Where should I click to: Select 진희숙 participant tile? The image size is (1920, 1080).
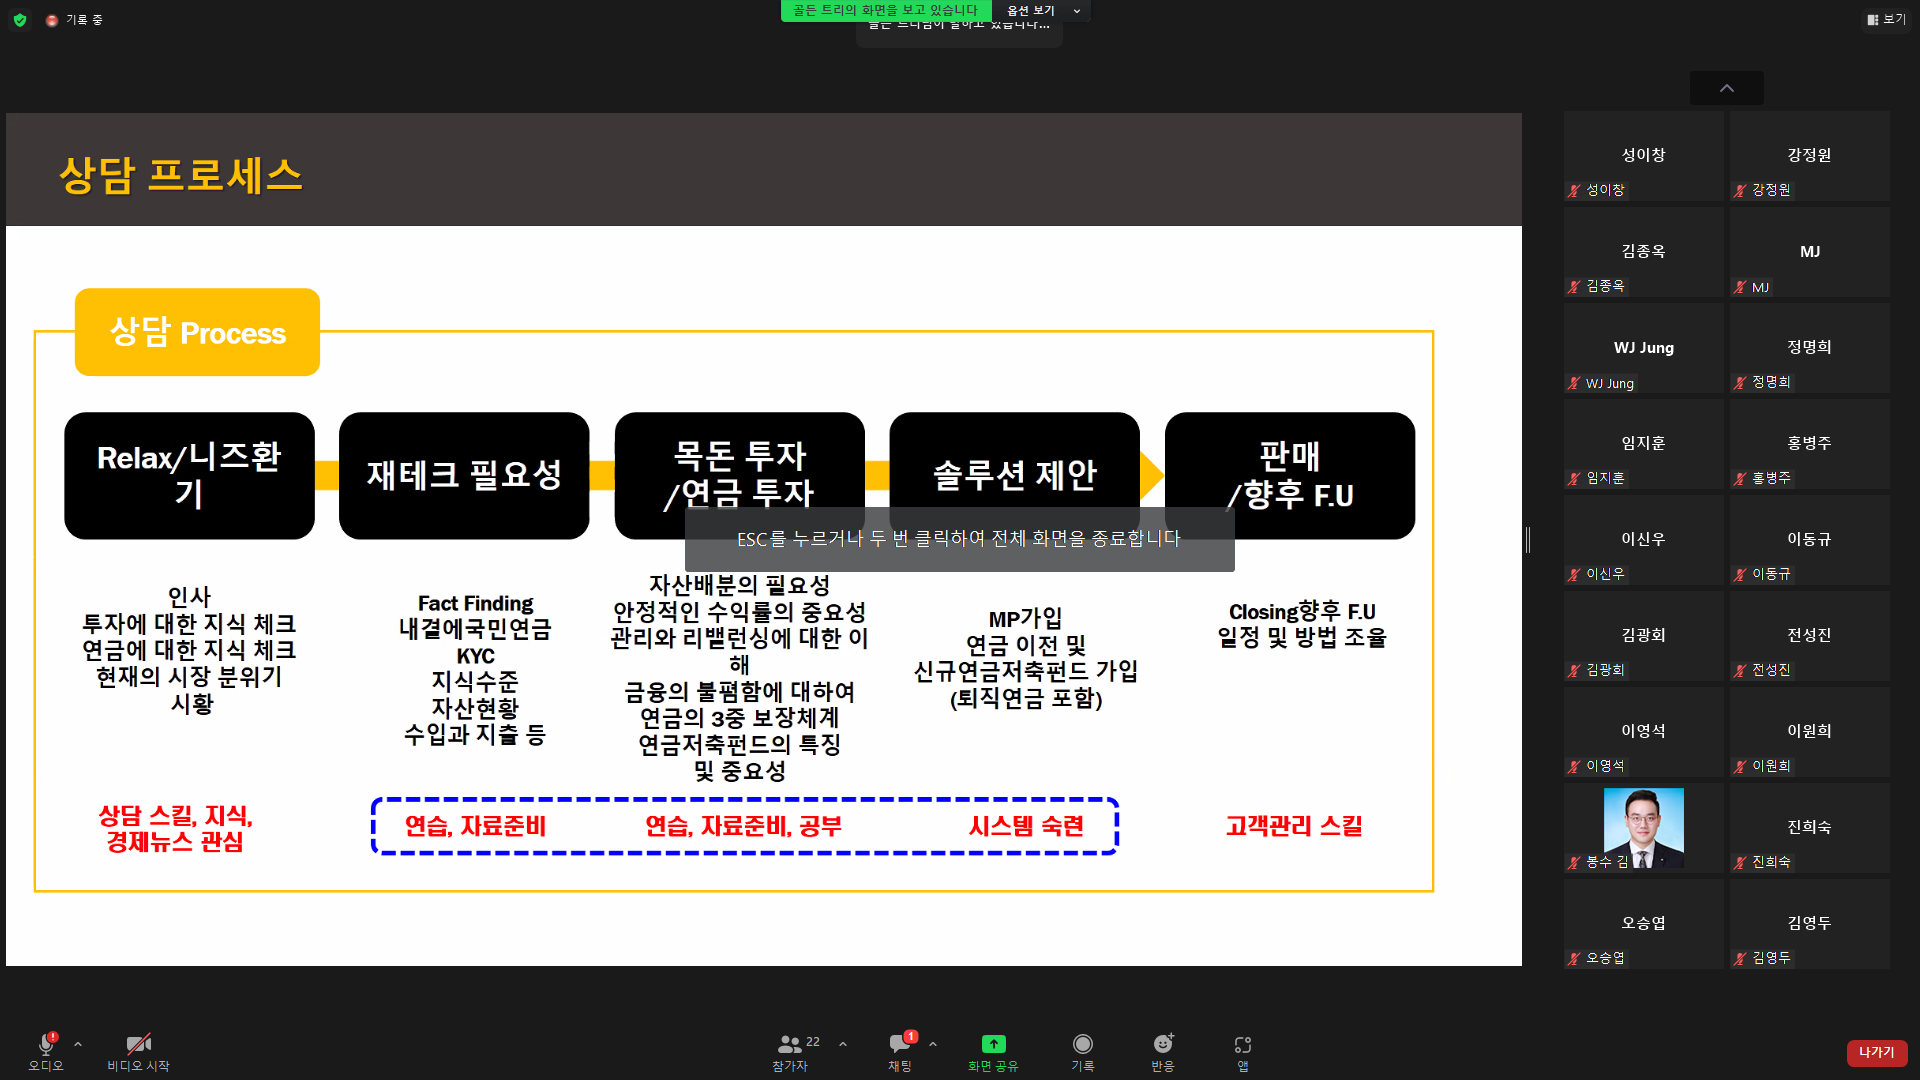1810,828
